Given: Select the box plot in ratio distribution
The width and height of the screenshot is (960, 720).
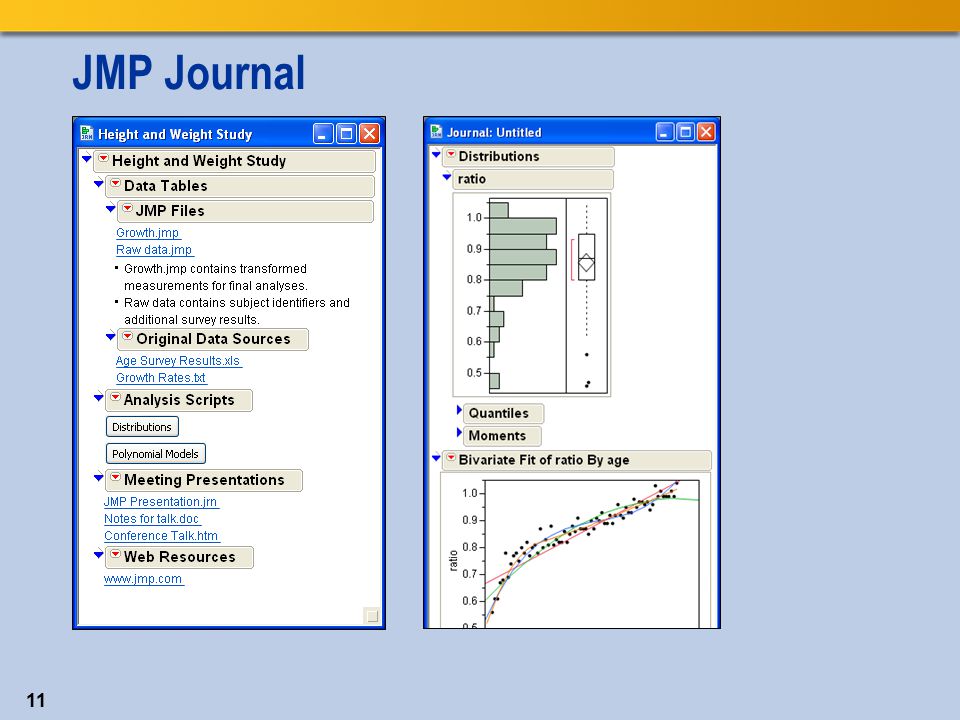Looking at the screenshot, I should click(x=587, y=257).
